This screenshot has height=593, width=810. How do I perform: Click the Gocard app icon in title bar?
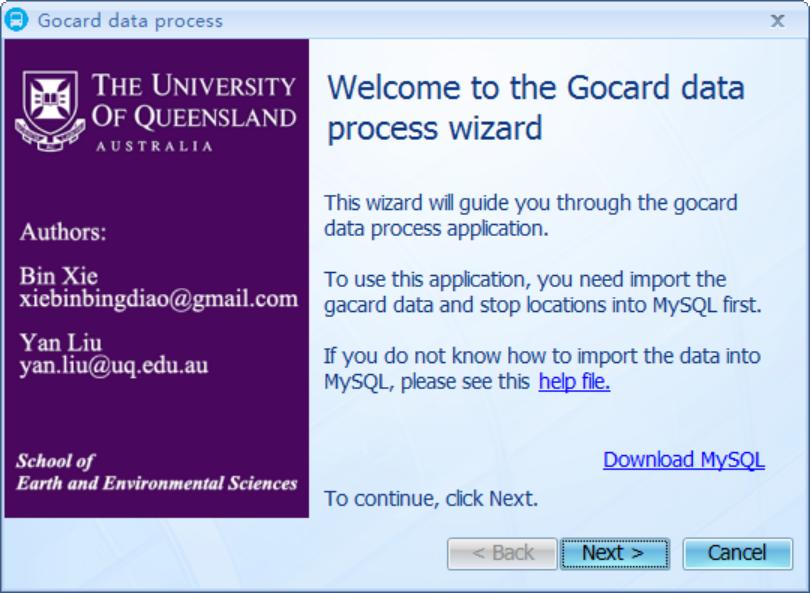[x=18, y=20]
